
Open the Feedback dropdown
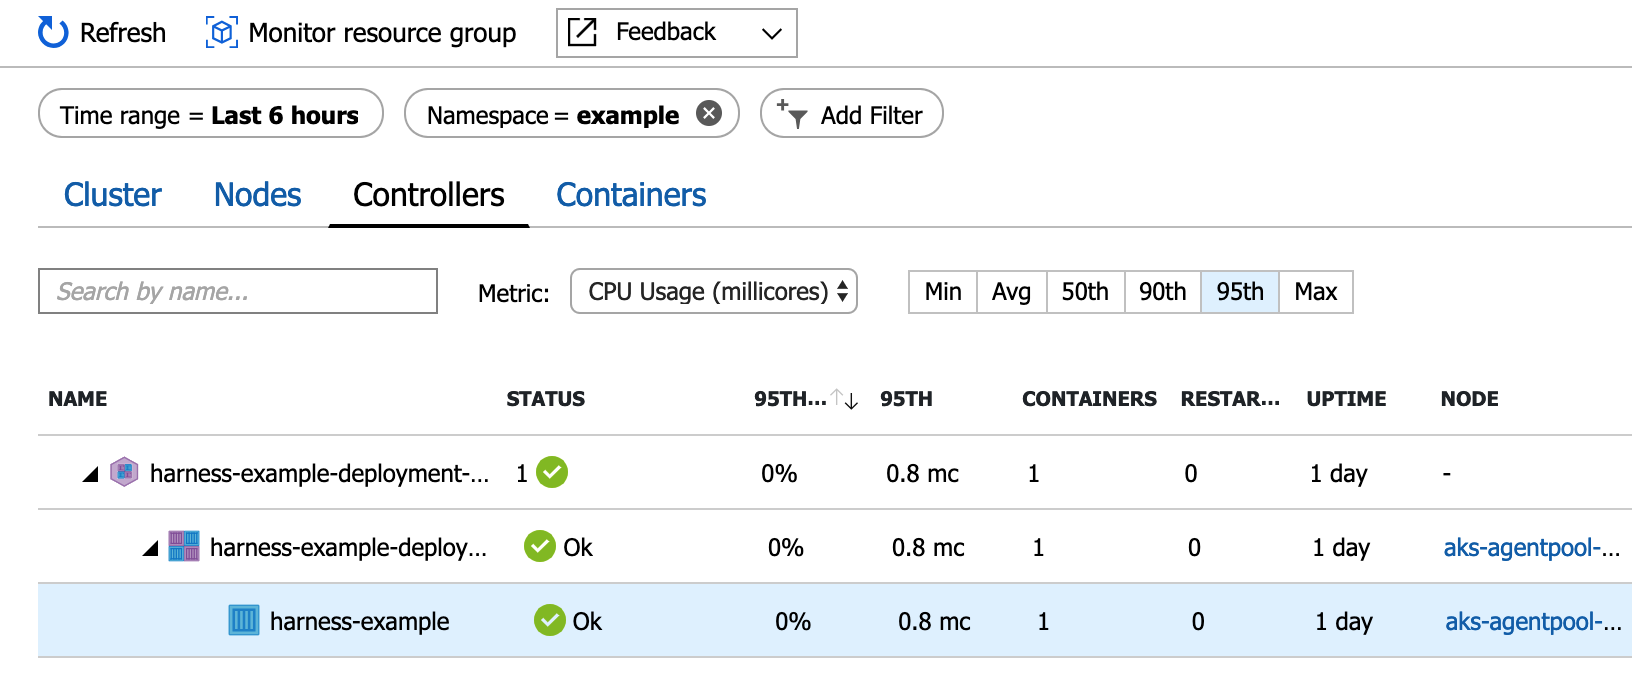click(677, 33)
